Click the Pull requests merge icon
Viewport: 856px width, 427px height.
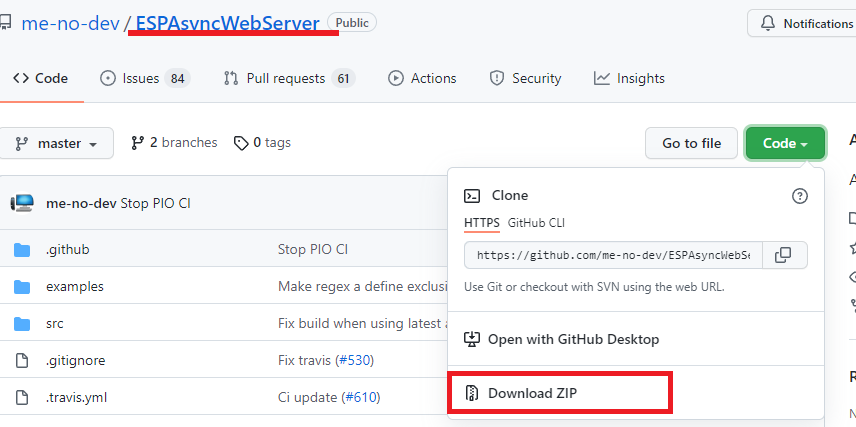pos(231,79)
